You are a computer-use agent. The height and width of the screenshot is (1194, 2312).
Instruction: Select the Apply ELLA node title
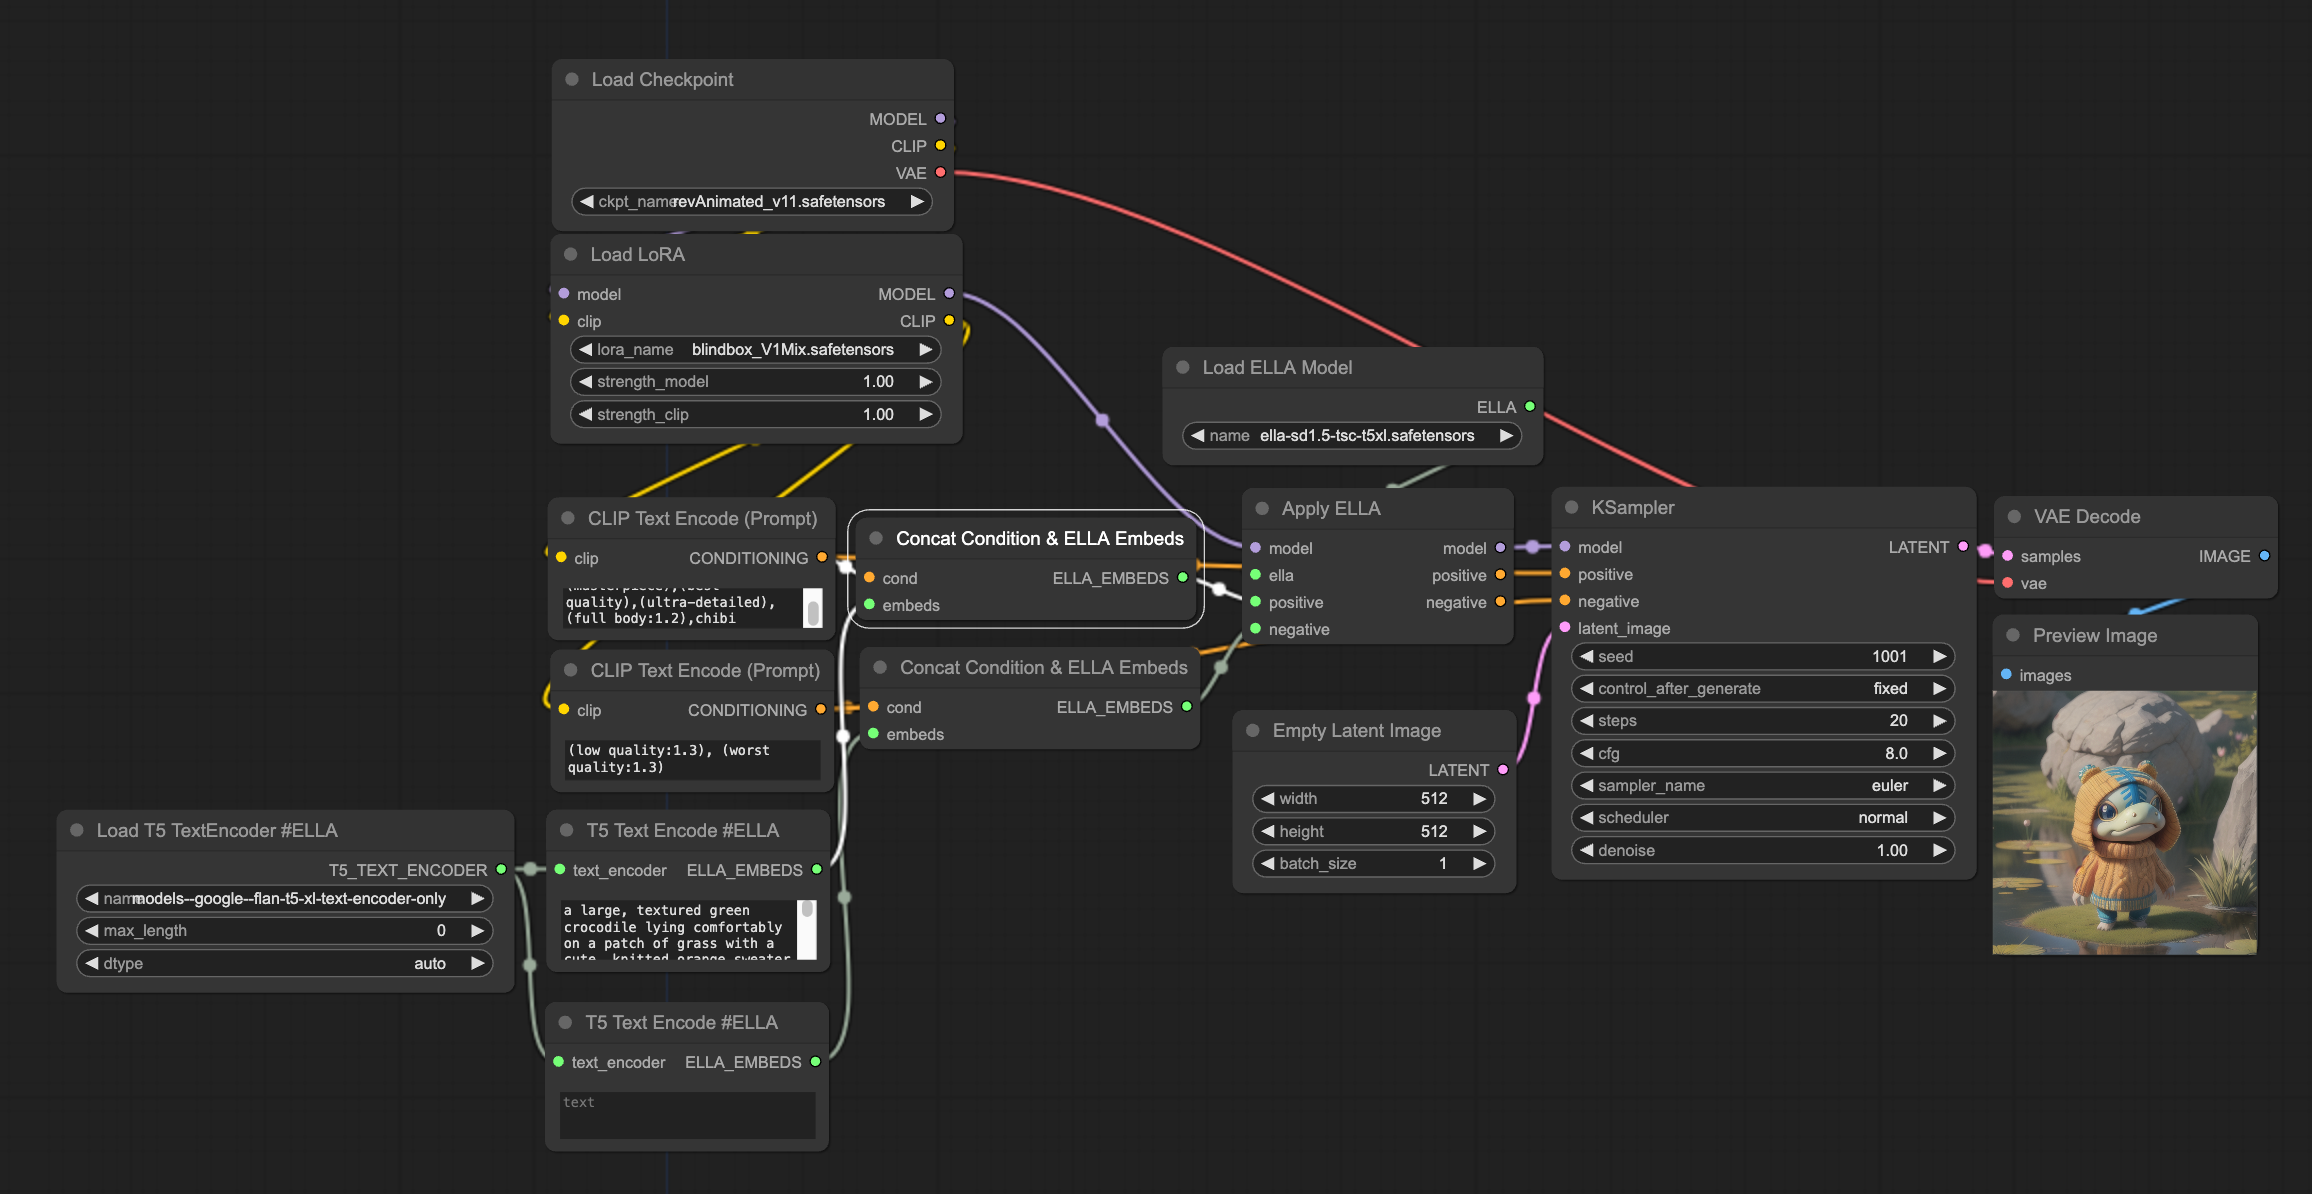point(1330,509)
